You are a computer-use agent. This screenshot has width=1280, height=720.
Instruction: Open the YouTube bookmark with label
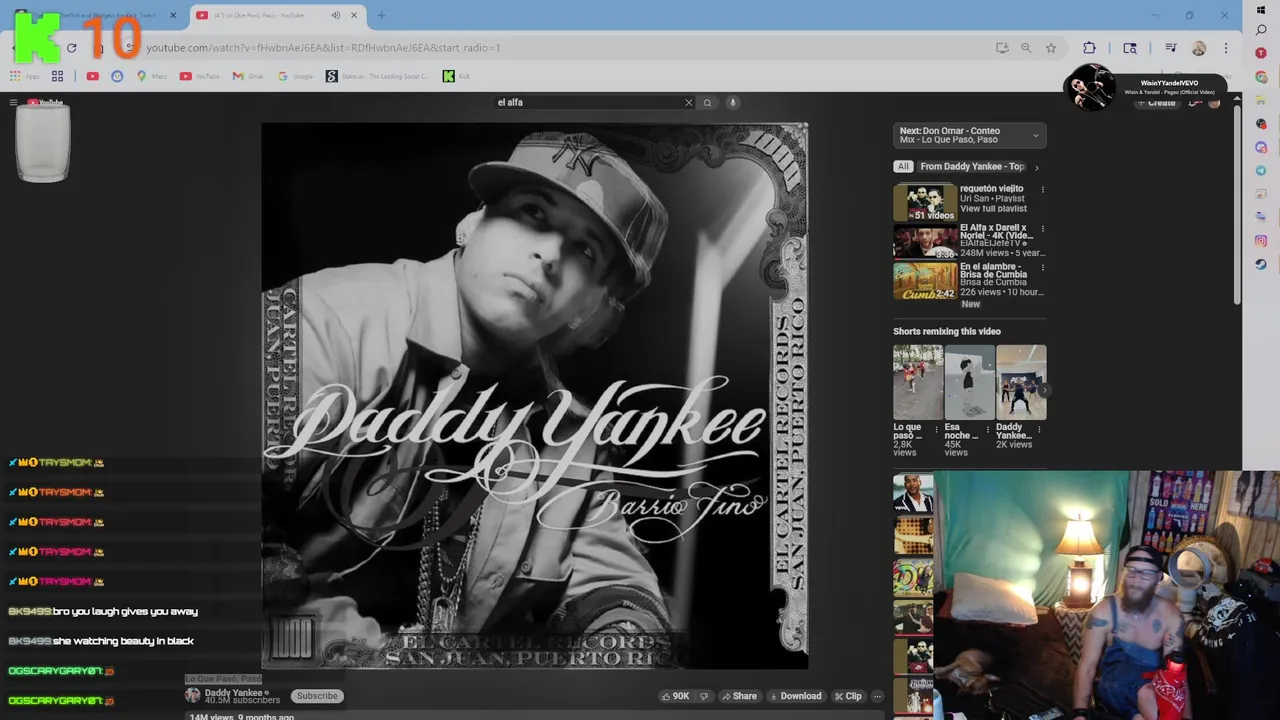click(200, 76)
